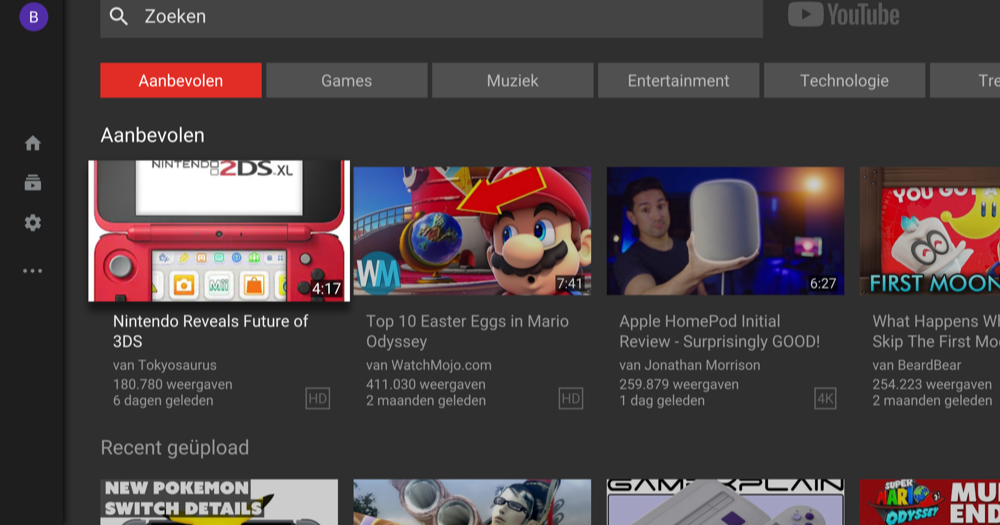
Task: Open the First Moon video thumbnail
Action: click(x=930, y=231)
